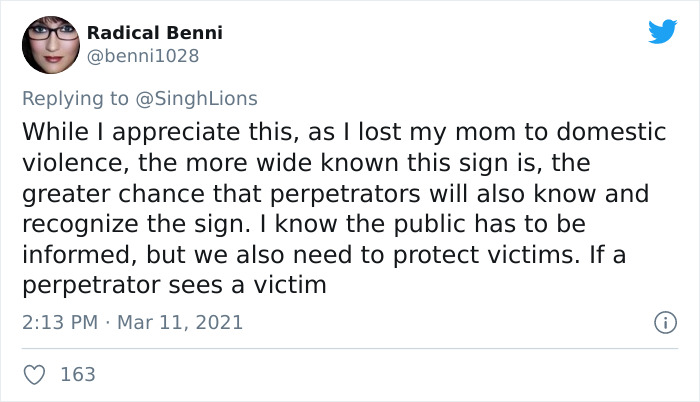Click the final line 'perpetrator sees a victim'
The height and width of the screenshot is (402, 700).
pyautogui.click(x=174, y=286)
